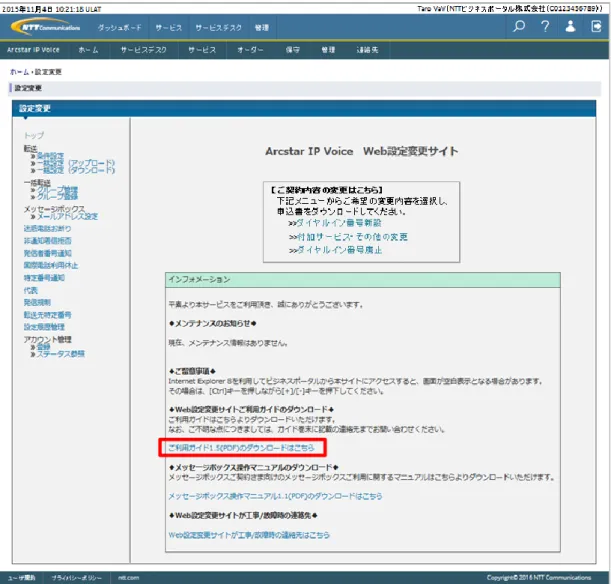Select 連絡先 in the Arcstar navigation bar
Screen dimensions: 611x584
367,50
